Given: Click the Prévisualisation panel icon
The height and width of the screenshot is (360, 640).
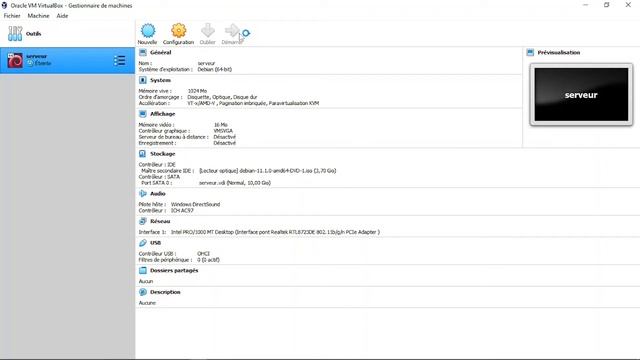Looking at the screenshot, I should [x=530, y=52].
